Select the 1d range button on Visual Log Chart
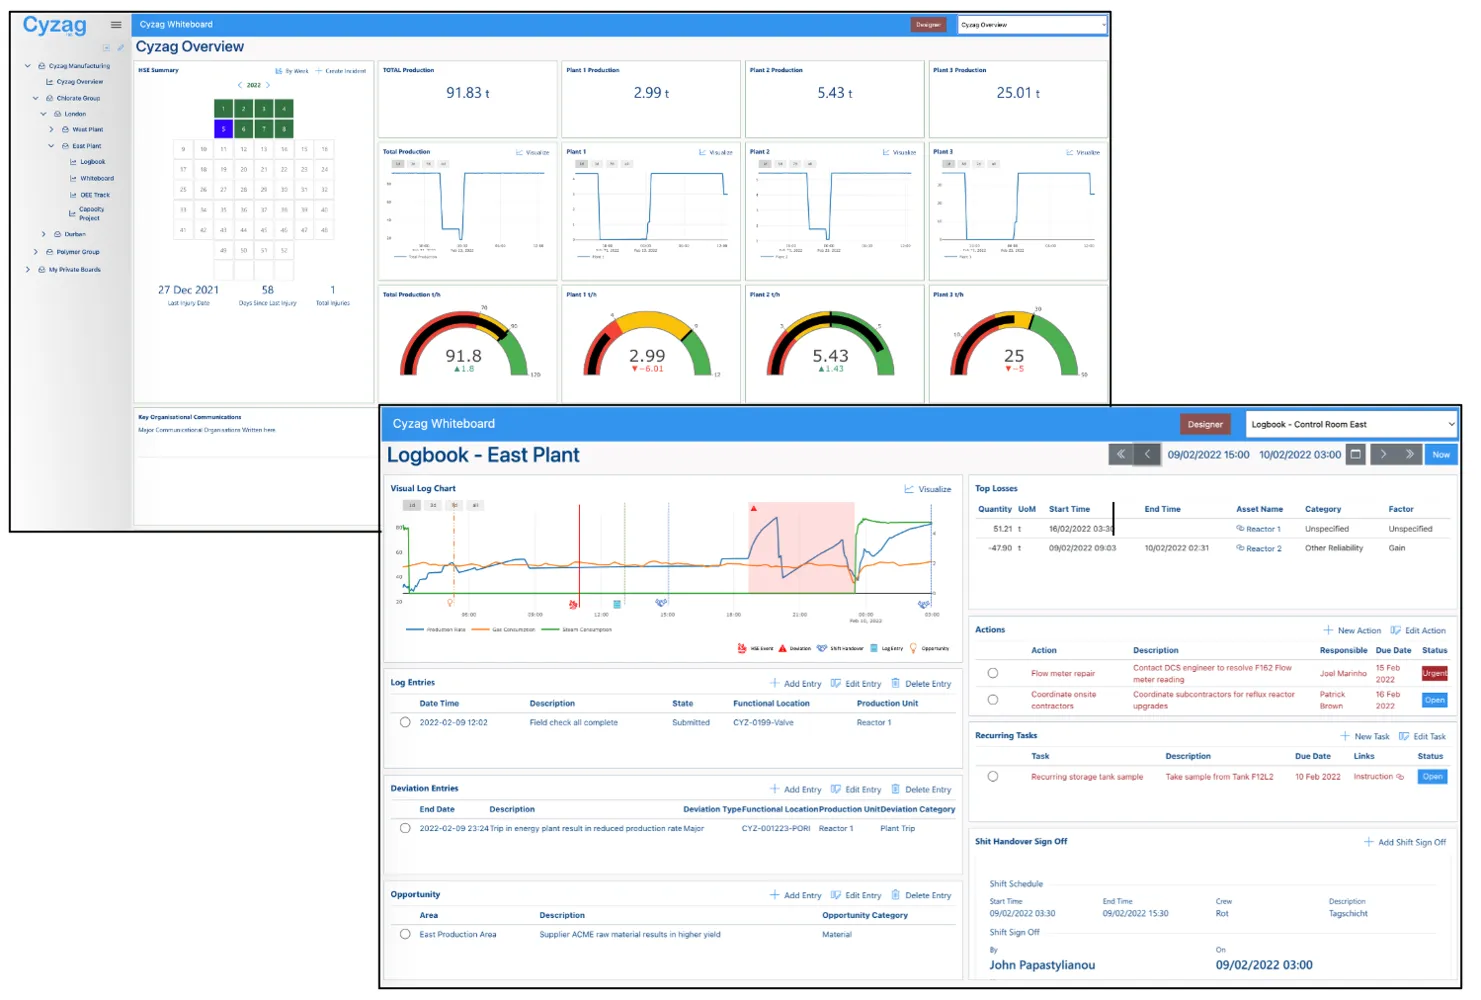This screenshot has height=1000, width=1481. coord(411,505)
